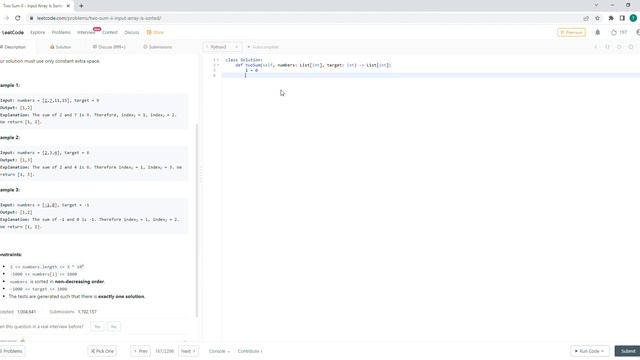Open a new browser tab
The image size is (640, 360).
tap(81, 6)
